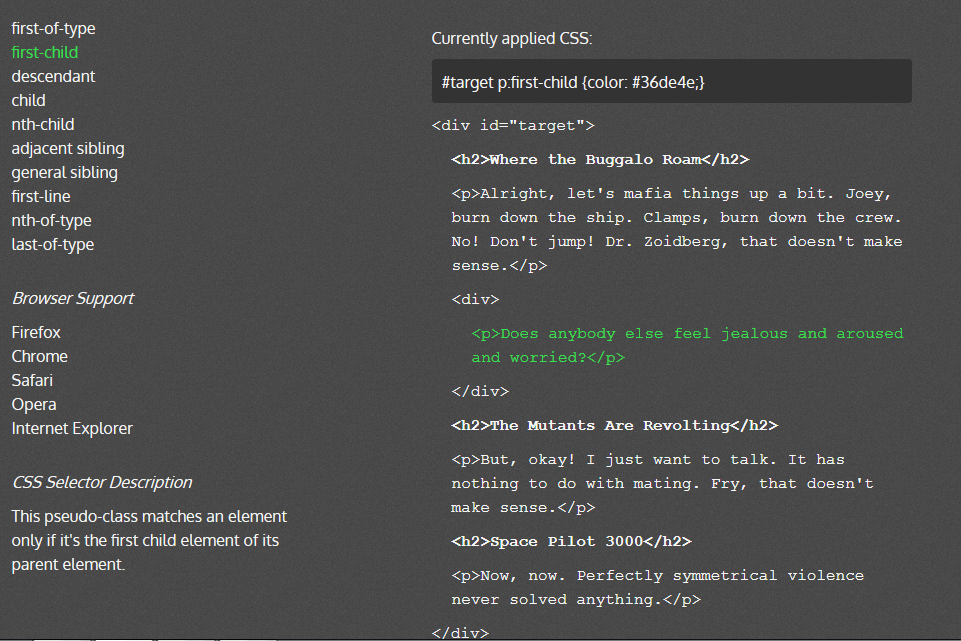The height and width of the screenshot is (641, 961).
Task: Click the "Space Pilot 3000" h2 line
Action: point(571,542)
